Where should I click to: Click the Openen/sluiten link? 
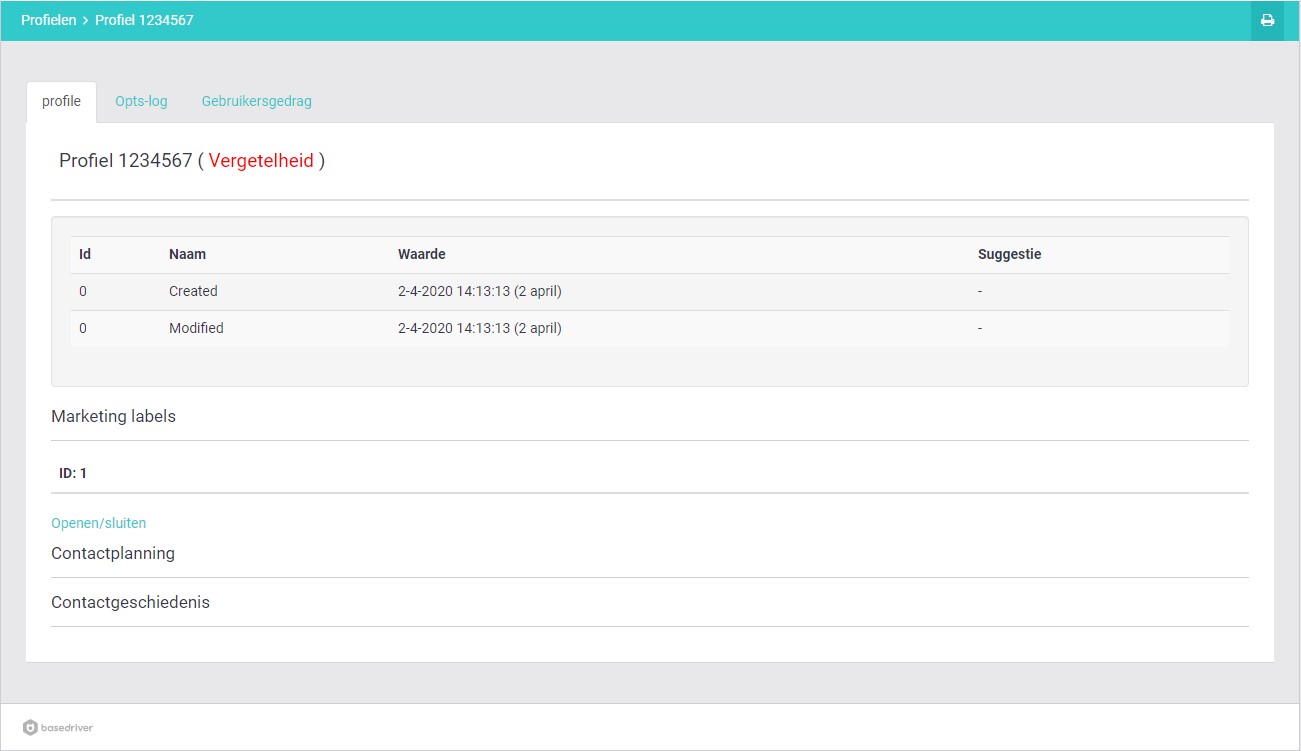[x=99, y=523]
